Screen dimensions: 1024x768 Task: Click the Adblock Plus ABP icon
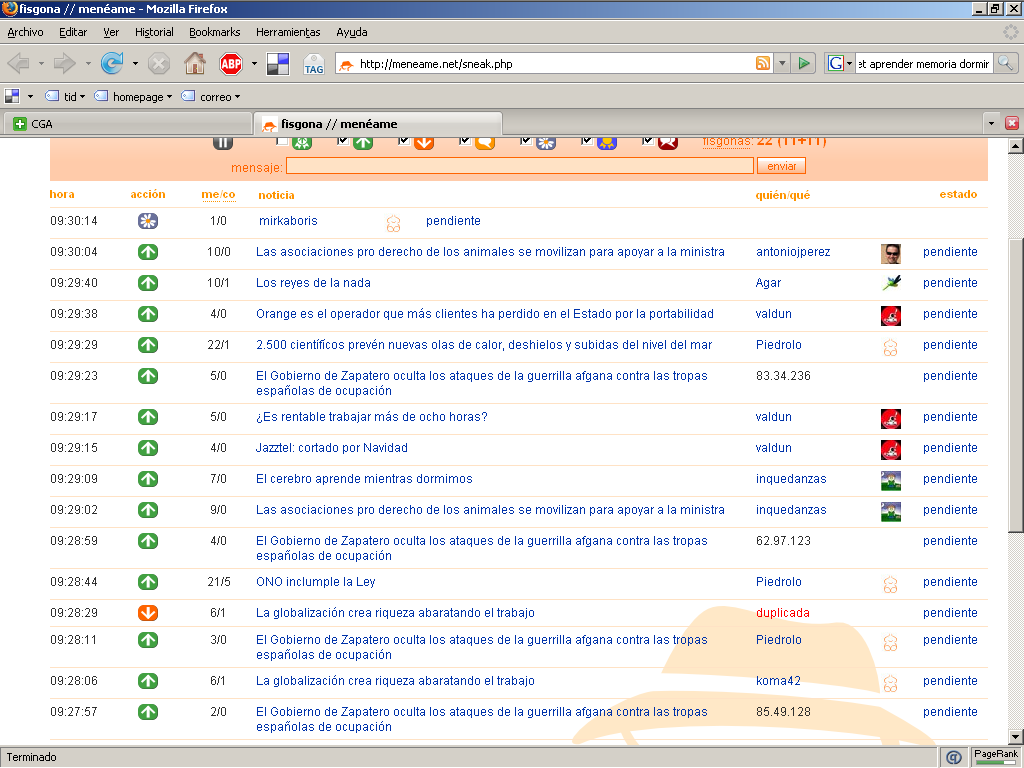pos(231,64)
